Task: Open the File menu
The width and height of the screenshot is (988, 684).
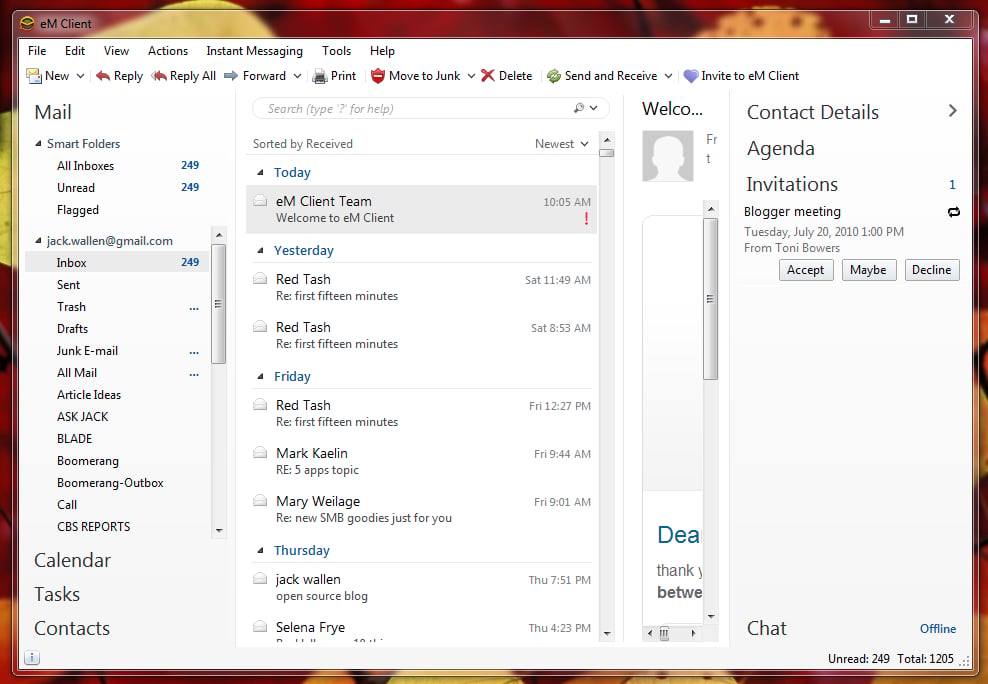Action: click(37, 50)
